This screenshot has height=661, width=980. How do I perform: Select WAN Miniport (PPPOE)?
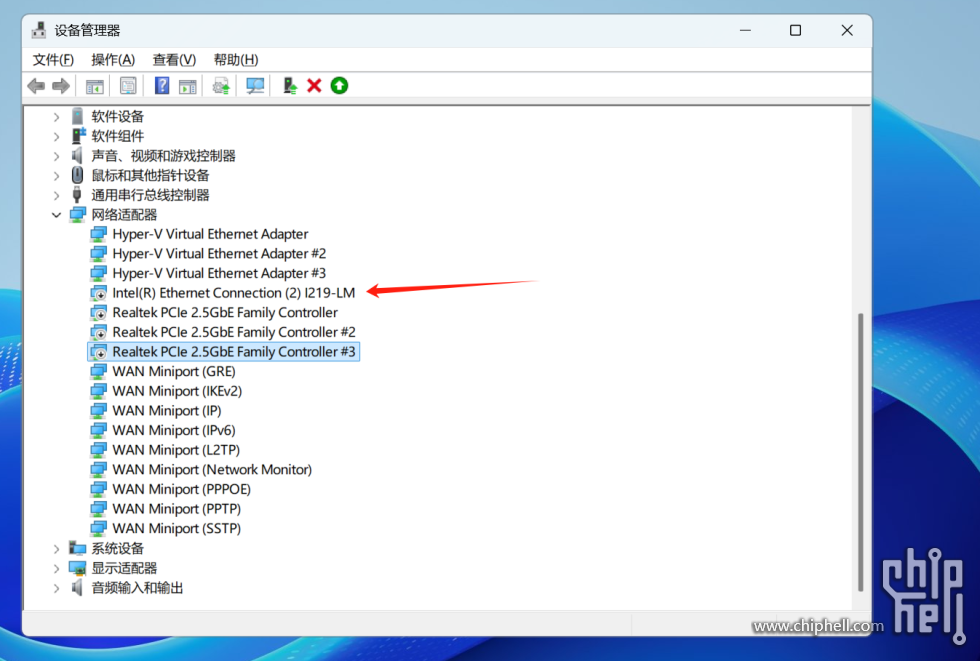click(x=182, y=489)
